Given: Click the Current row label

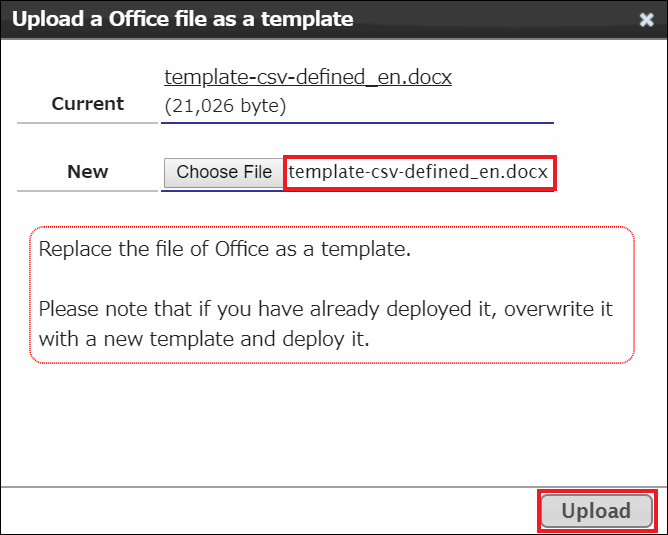Looking at the screenshot, I should (x=87, y=104).
